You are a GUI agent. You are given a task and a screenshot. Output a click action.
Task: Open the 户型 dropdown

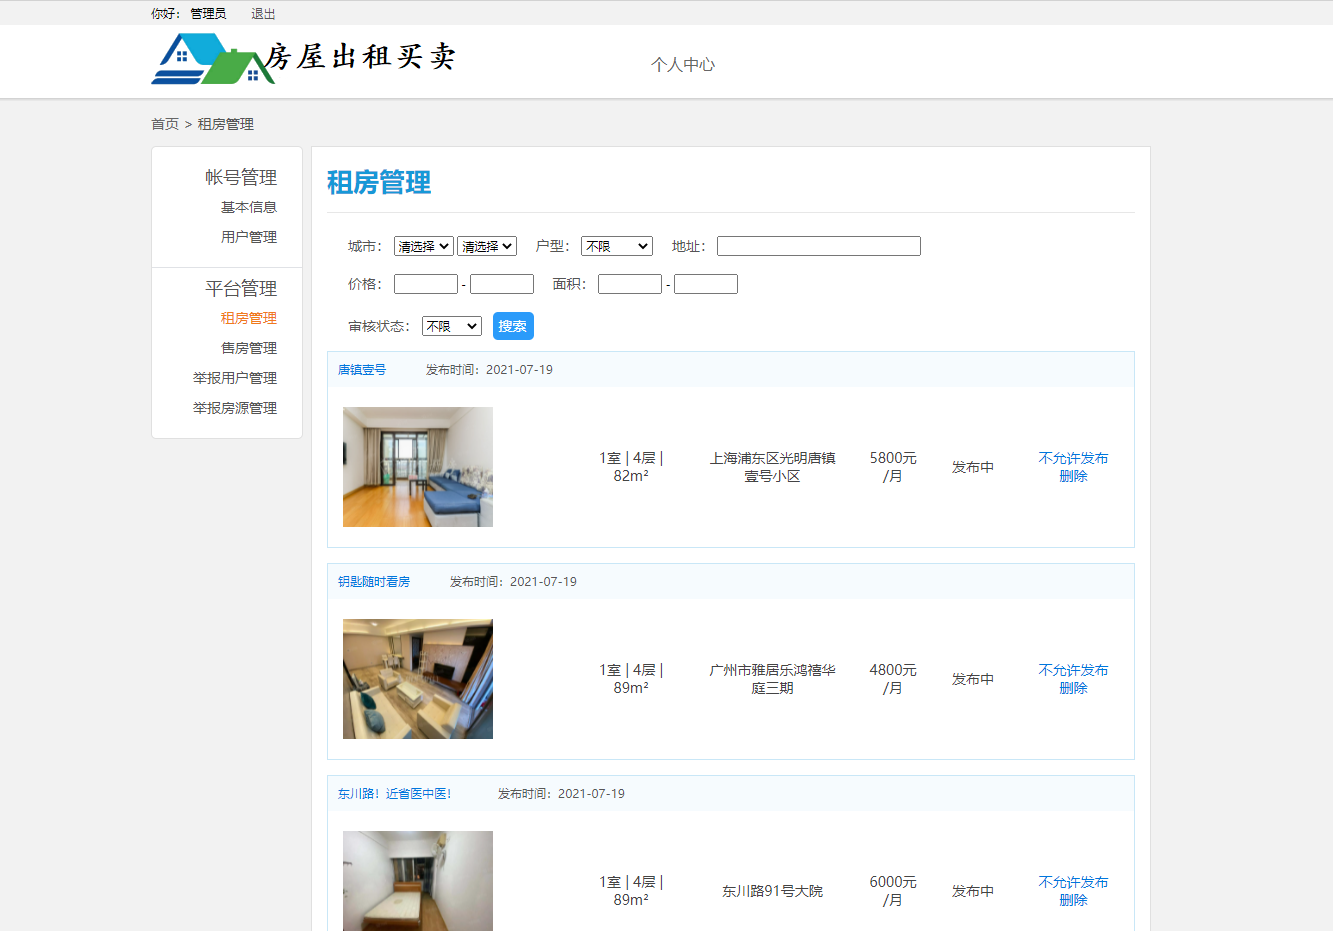pyautogui.click(x=617, y=245)
